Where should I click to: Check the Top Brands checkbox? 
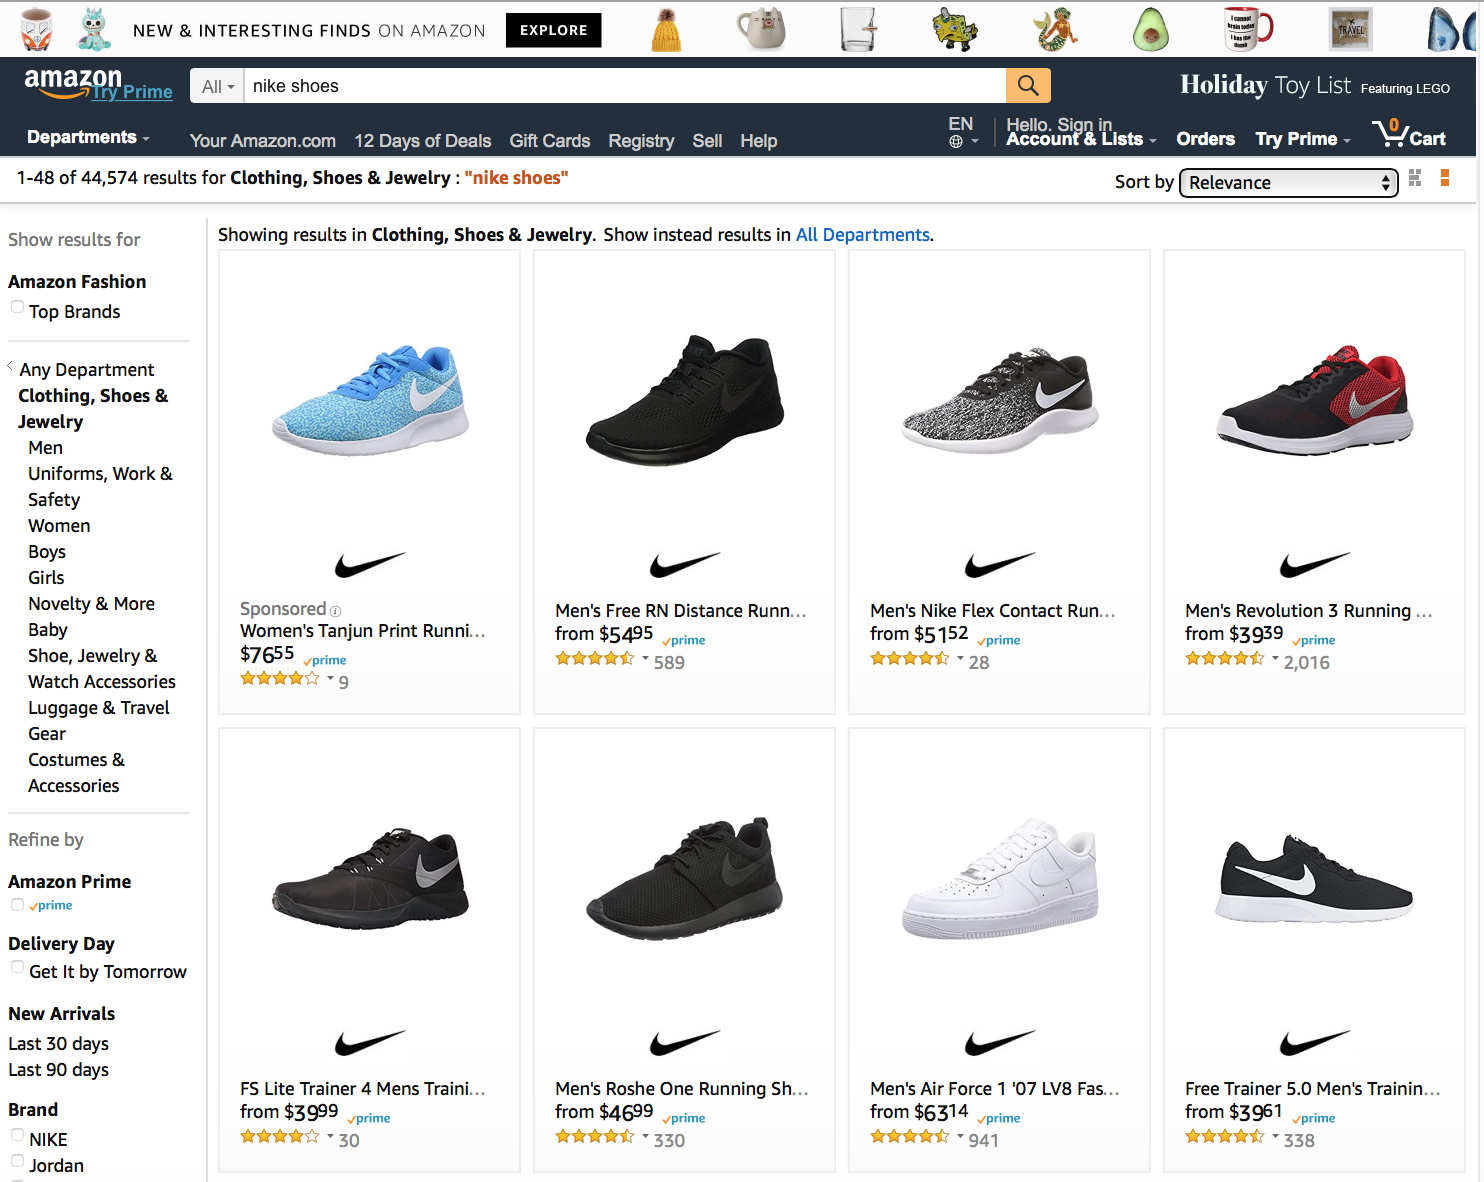(x=17, y=308)
